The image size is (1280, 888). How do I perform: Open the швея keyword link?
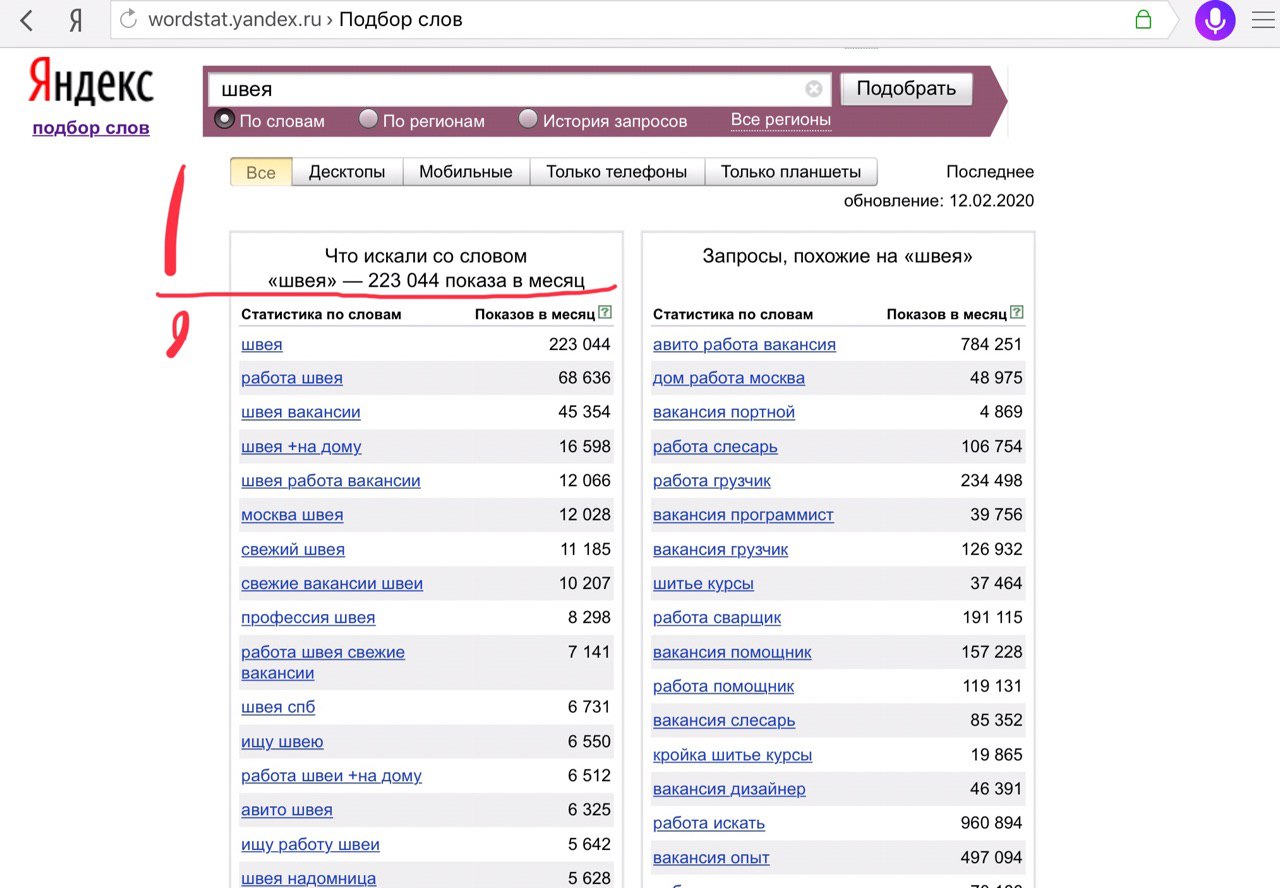pyautogui.click(x=262, y=345)
